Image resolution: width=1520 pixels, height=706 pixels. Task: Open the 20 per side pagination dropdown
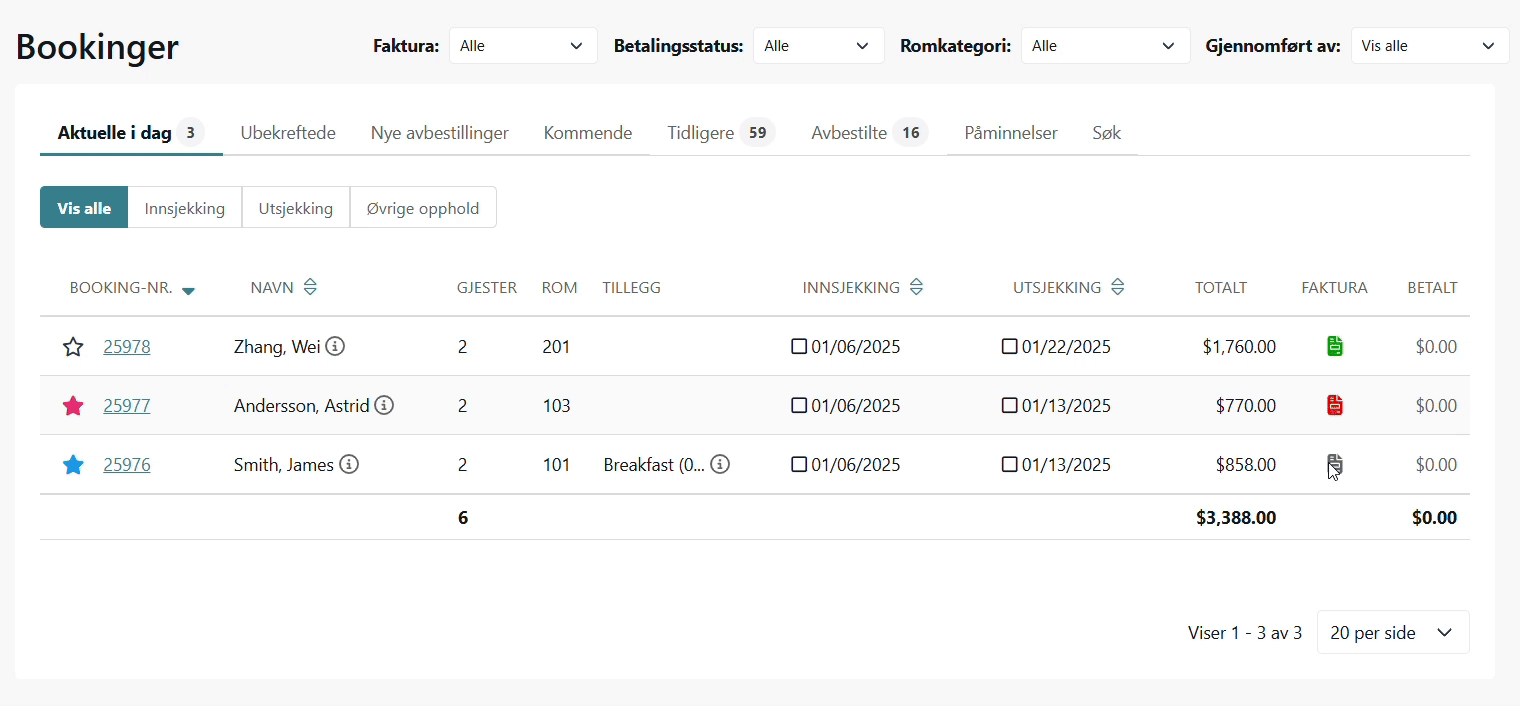click(1392, 632)
